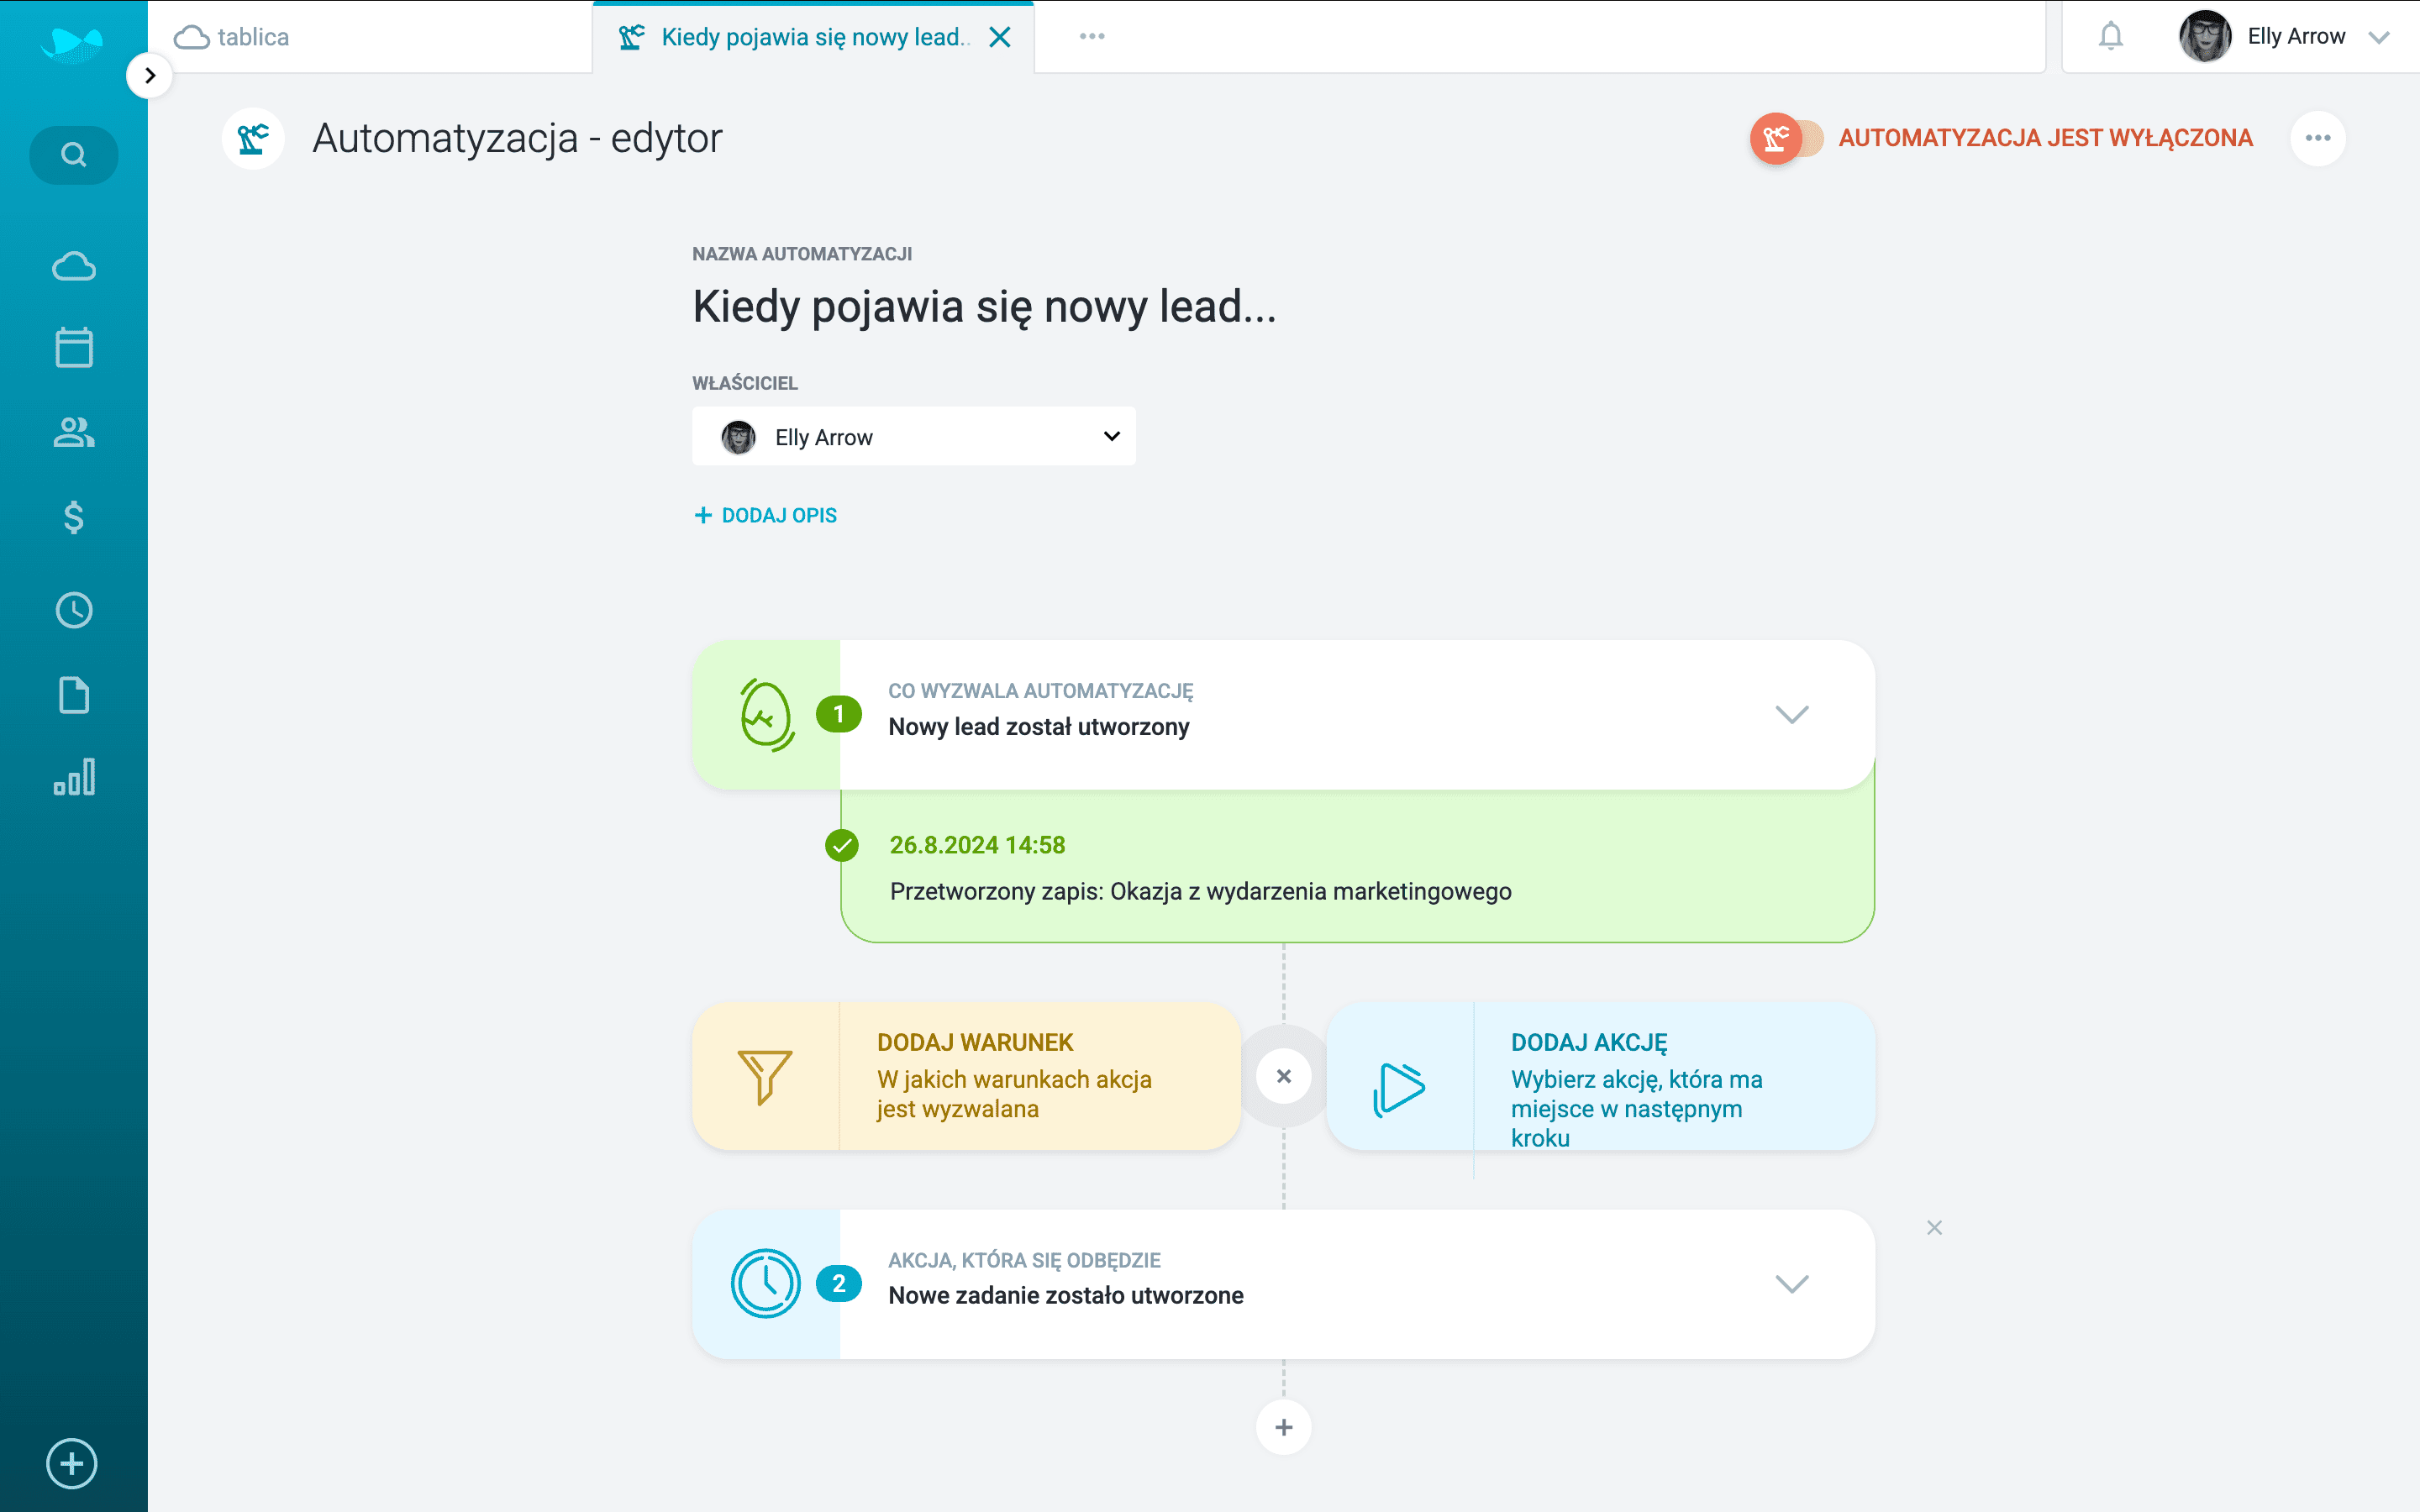The width and height of the screenshot is (2420, 1512).
Task: Open activity history via clock icon
Action: [73, 610]
